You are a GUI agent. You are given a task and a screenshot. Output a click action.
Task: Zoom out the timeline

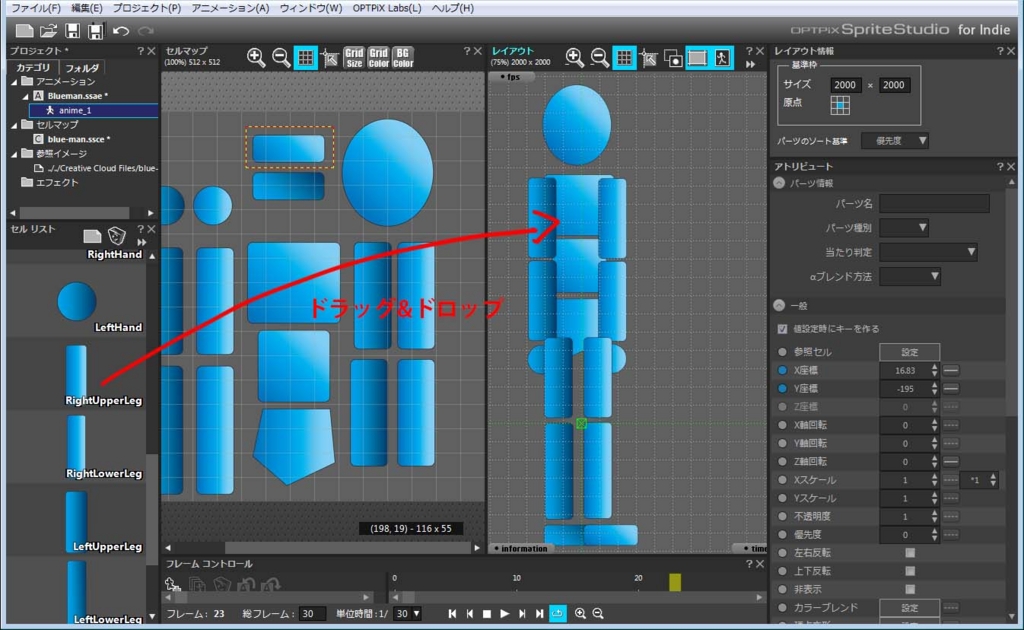(598, 614)
